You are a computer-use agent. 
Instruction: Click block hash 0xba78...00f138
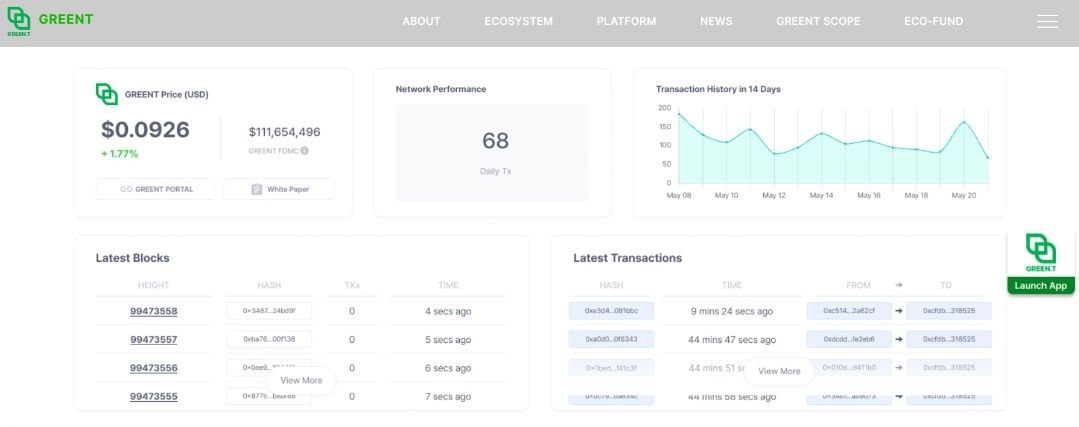[268, 339]
